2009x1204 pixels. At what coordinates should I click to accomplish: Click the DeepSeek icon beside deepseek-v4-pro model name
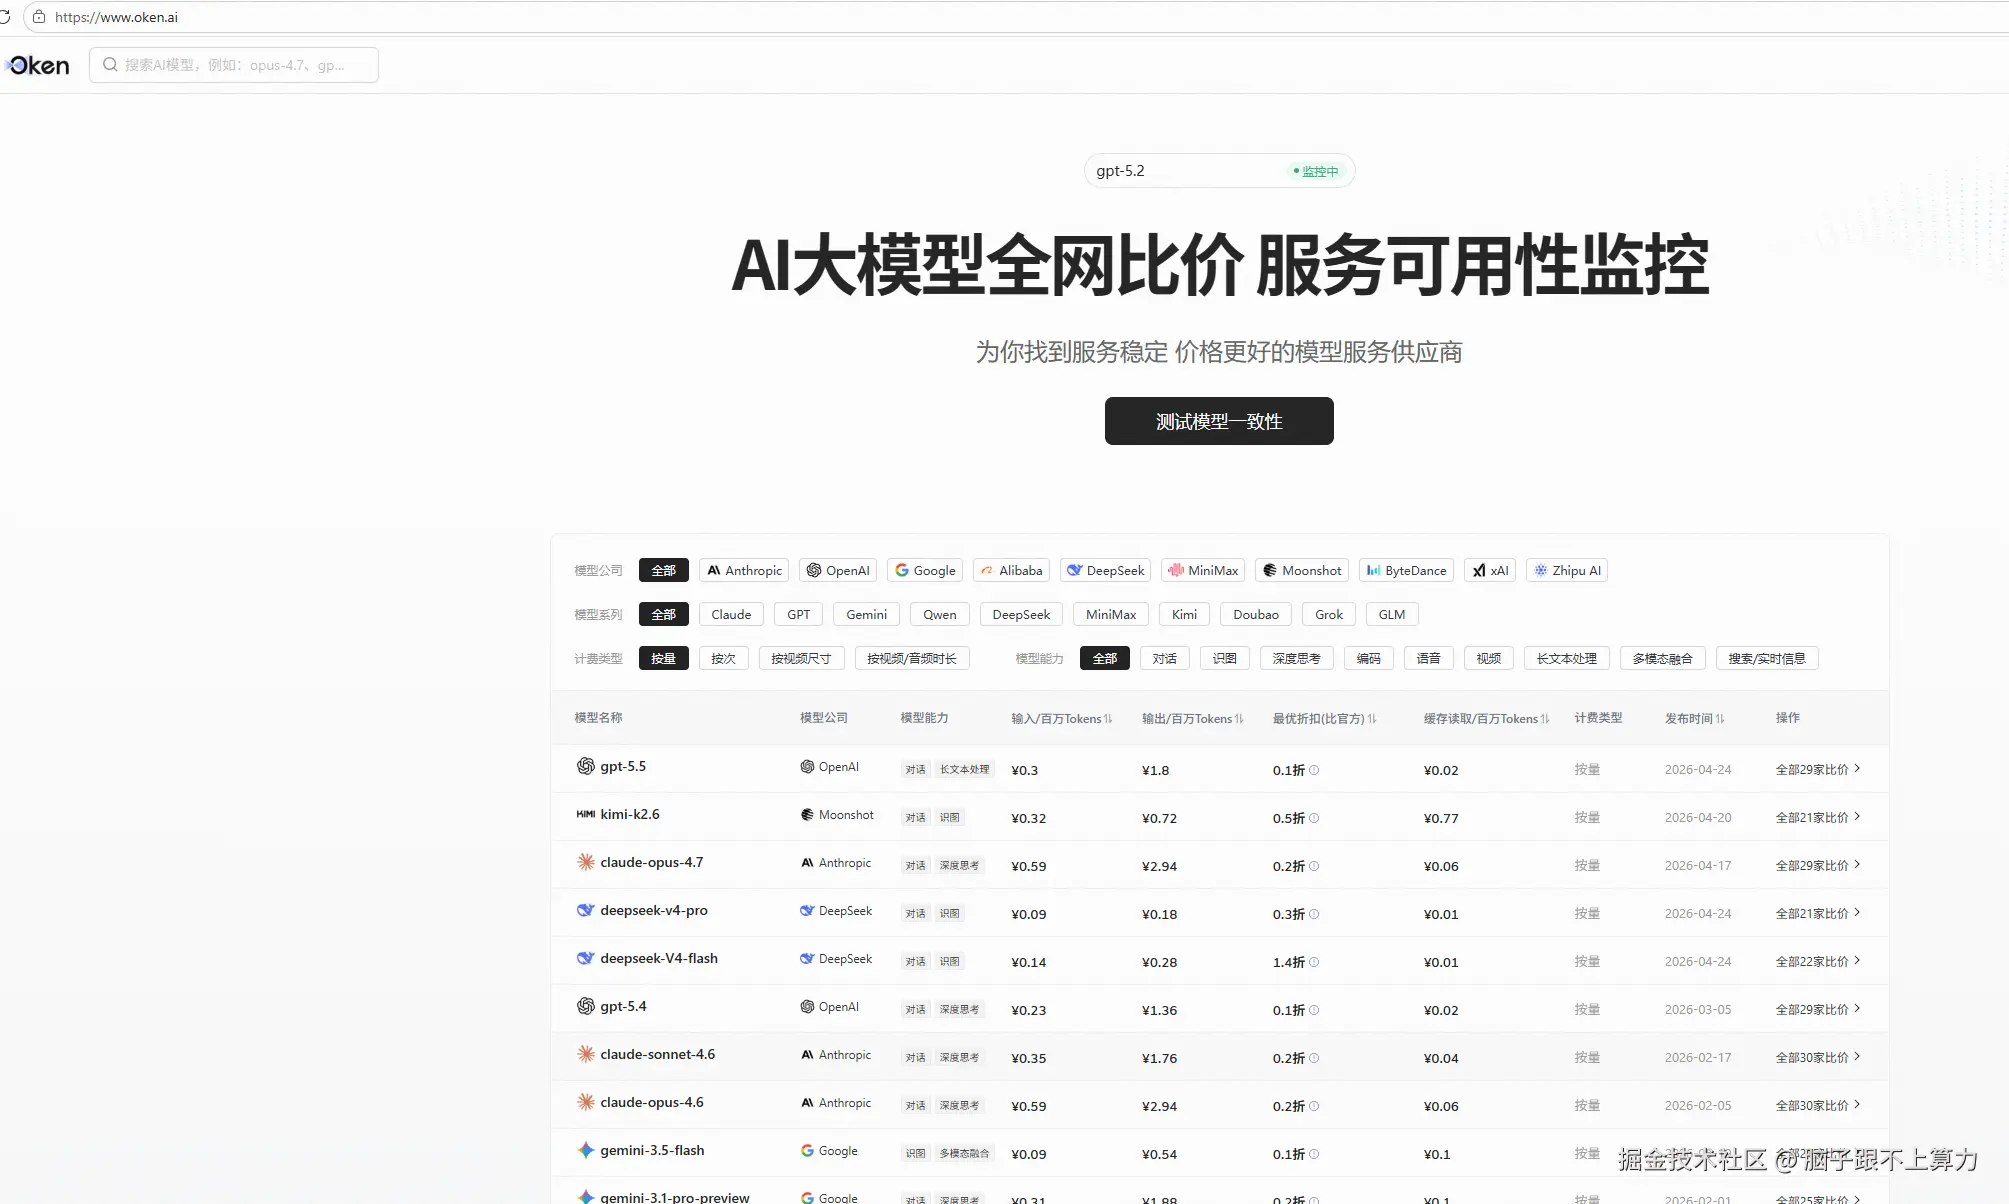[586, 910]
